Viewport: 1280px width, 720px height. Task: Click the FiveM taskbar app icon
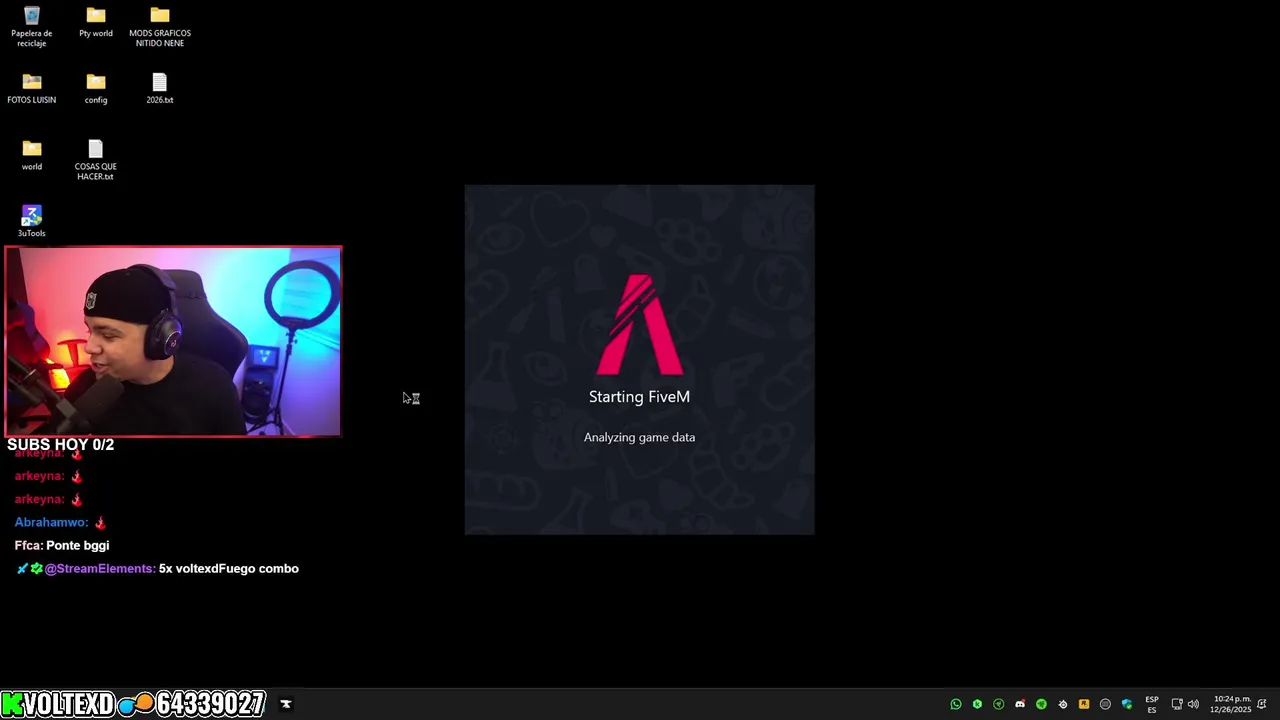coord(285,704)
